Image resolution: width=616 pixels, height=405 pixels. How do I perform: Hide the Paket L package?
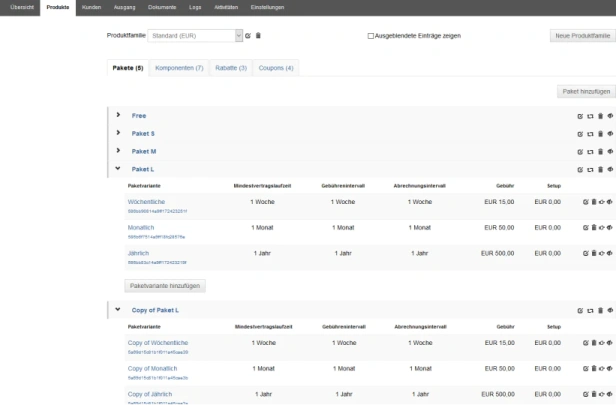610,169
